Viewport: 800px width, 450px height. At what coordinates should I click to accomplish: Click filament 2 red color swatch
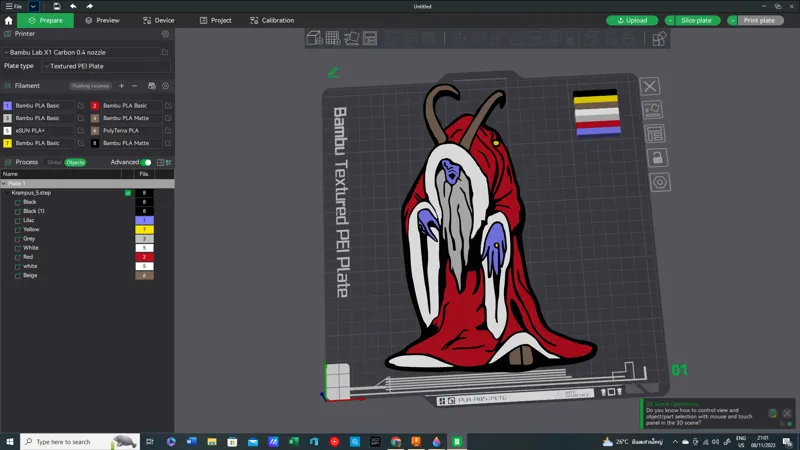(x=94, y=106)
